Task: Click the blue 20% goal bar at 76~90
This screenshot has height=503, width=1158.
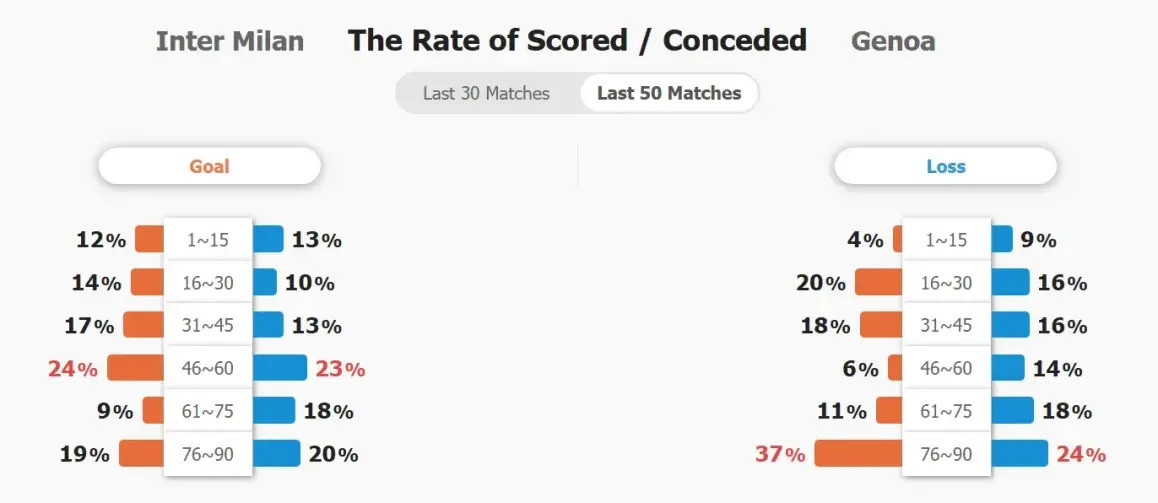Action: [x=276, y=454]
